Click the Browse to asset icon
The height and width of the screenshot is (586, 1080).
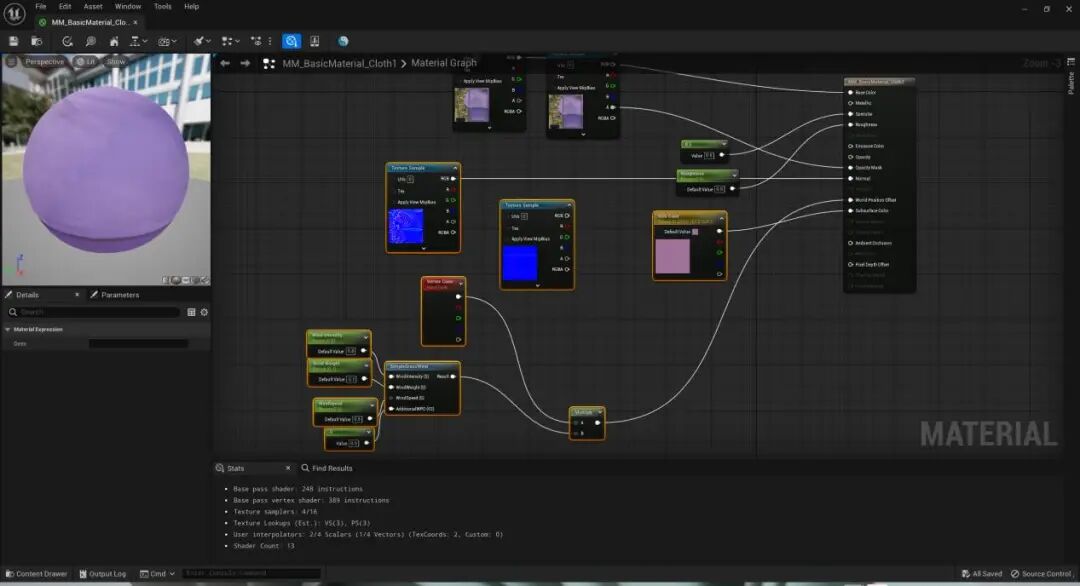click(x=37, y=41)
